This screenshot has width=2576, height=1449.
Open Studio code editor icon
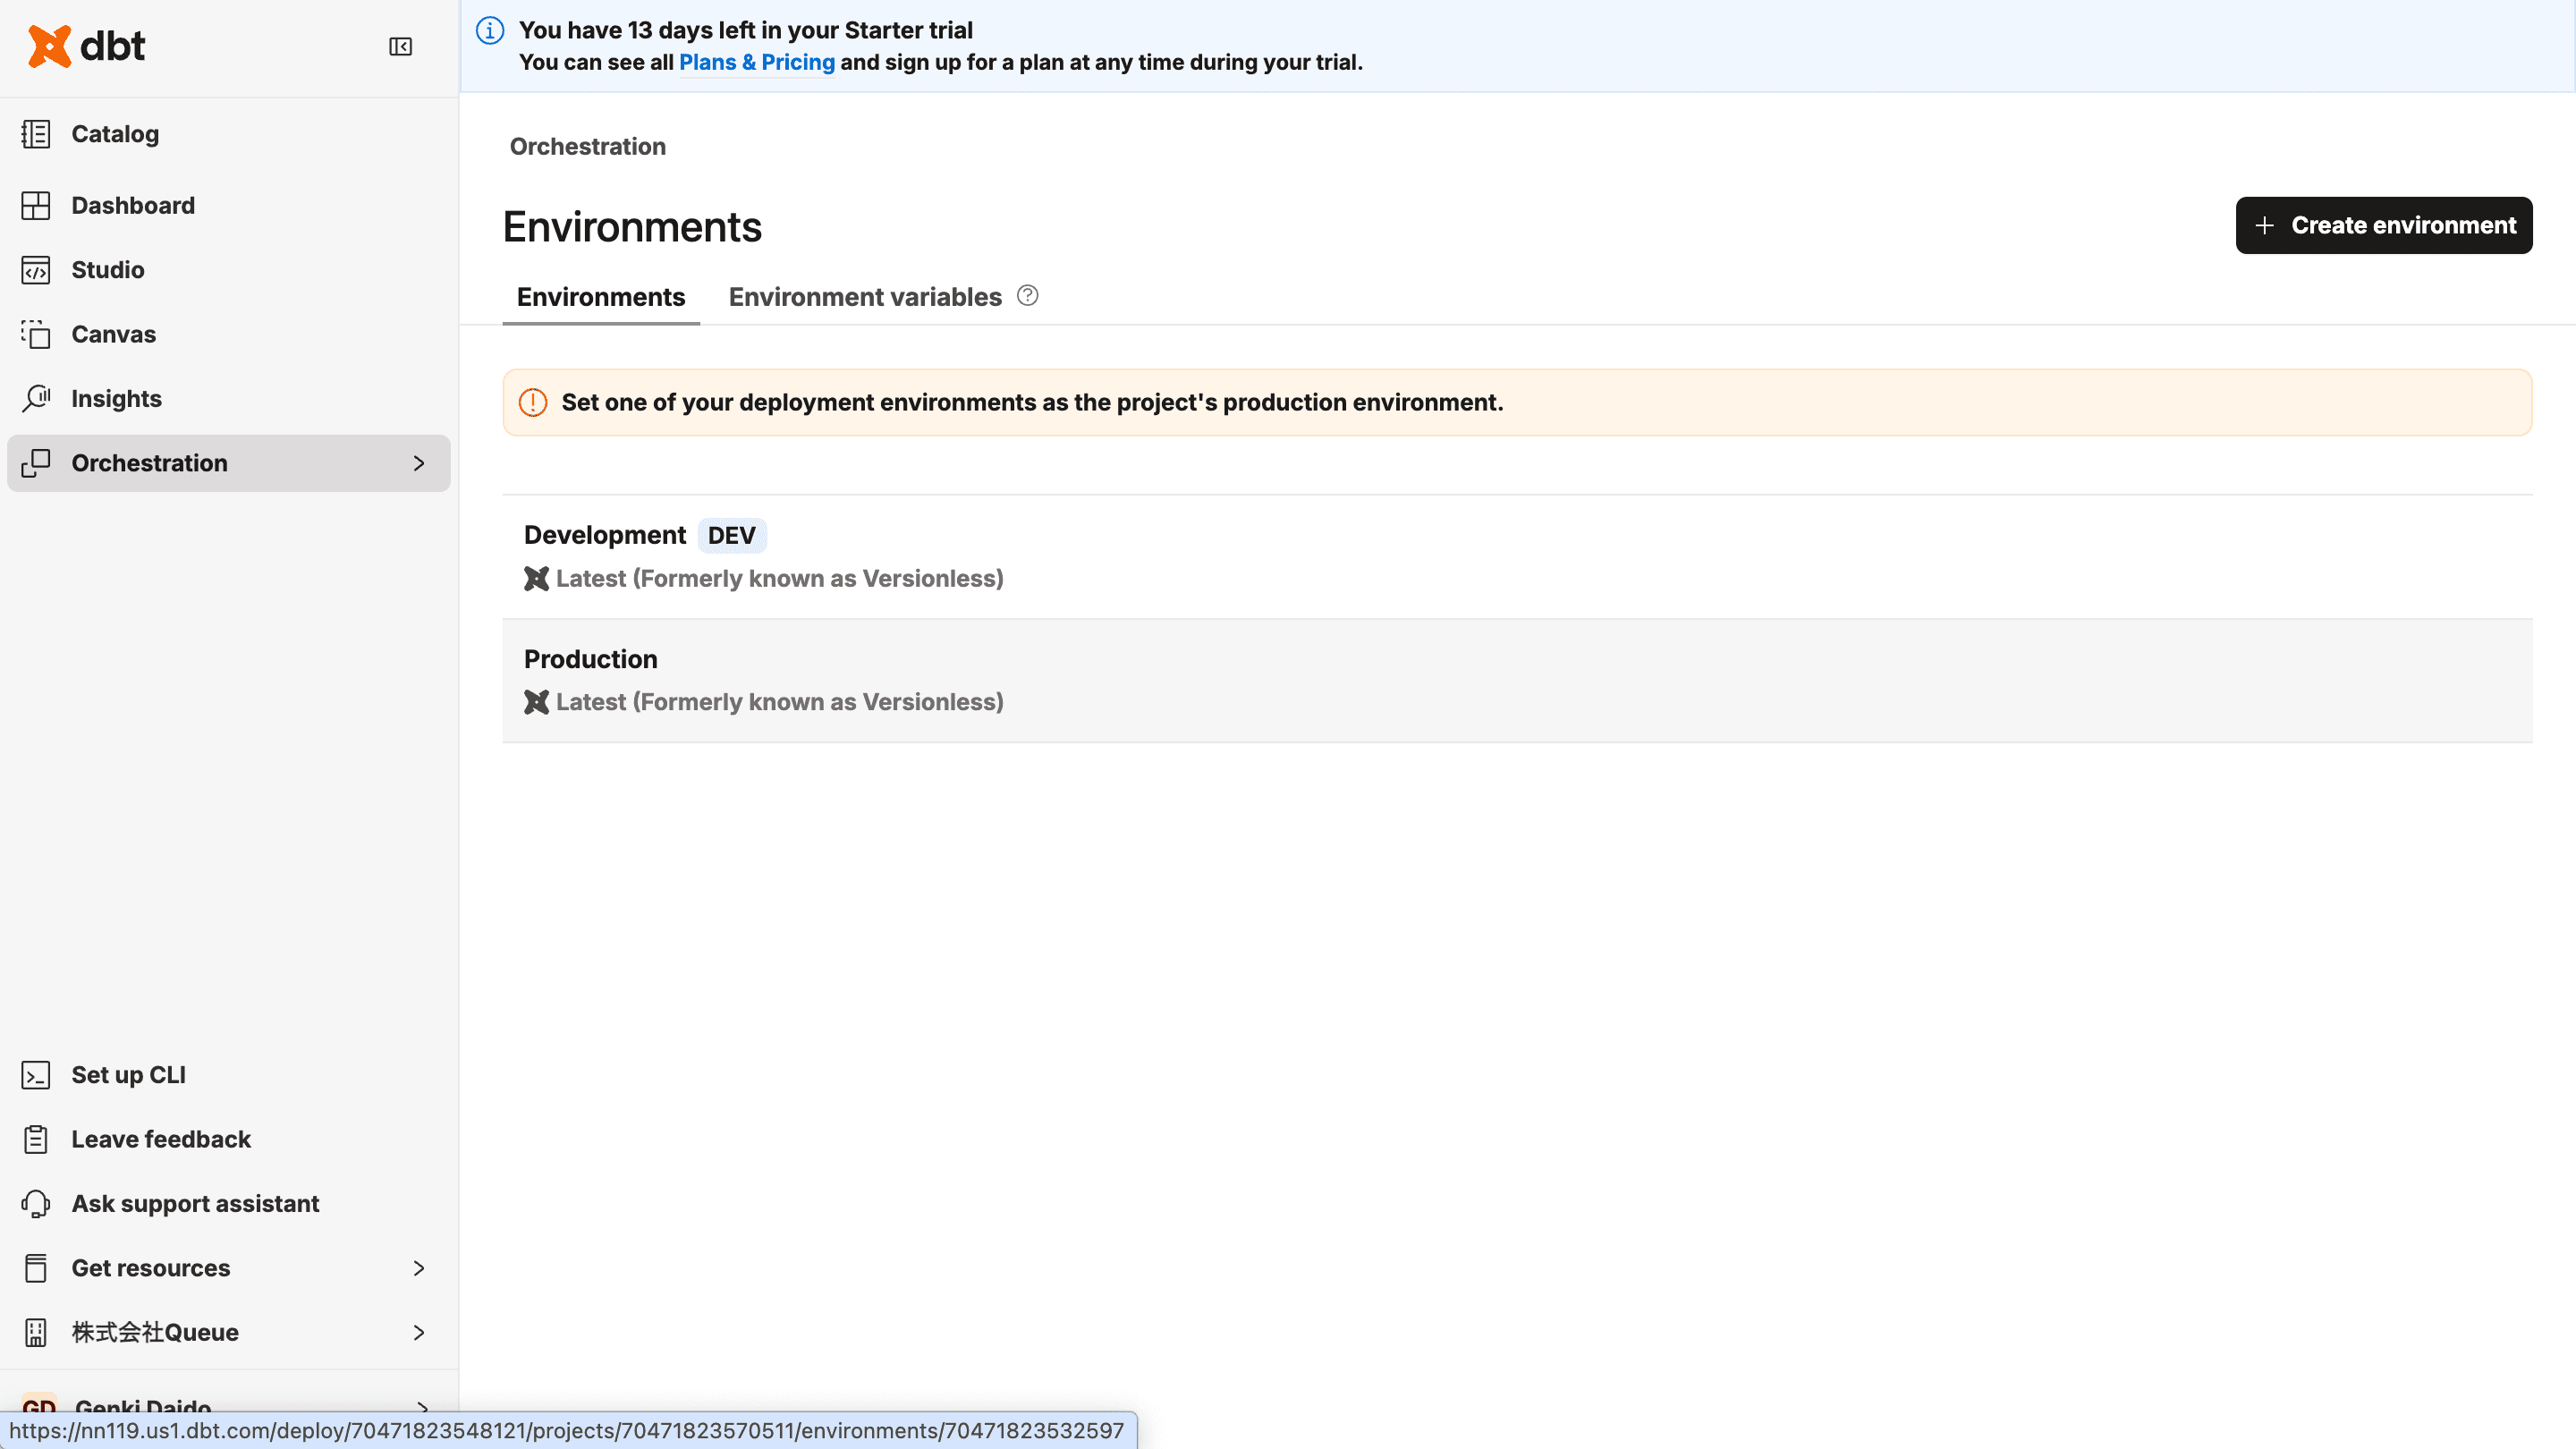[x=36, y=270]
